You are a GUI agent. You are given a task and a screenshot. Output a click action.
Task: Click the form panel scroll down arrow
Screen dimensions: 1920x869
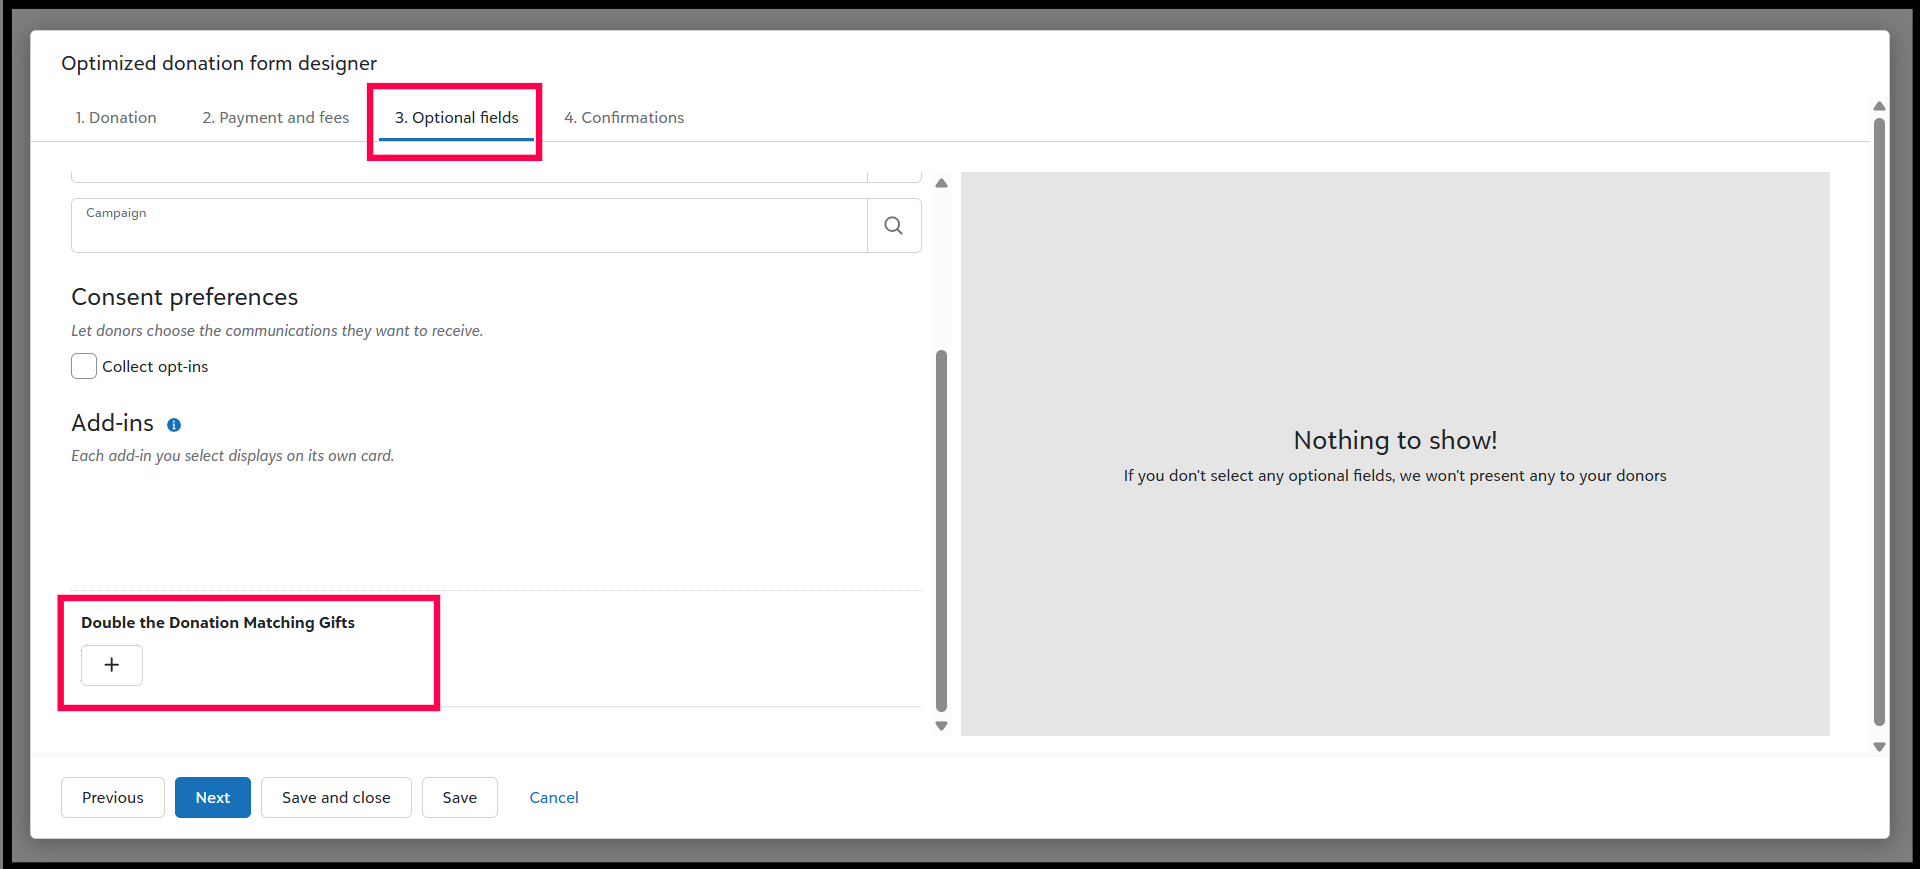941,726
